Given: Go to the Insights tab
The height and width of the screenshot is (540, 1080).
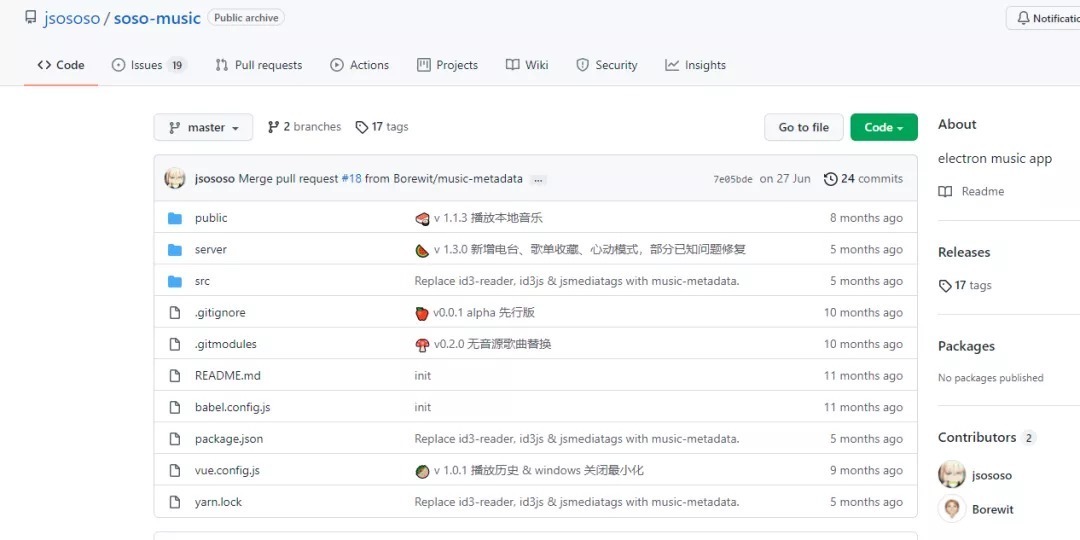Looking at the screenshot, I should pos(696,65).
